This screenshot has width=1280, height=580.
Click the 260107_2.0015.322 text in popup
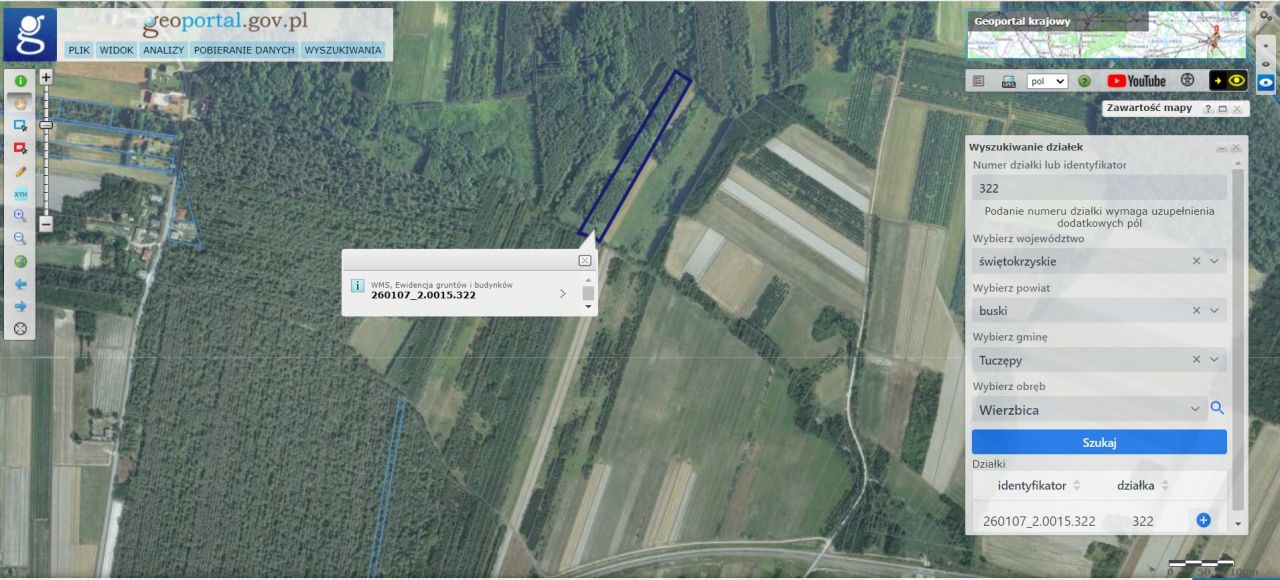click(x=423, y=295)
